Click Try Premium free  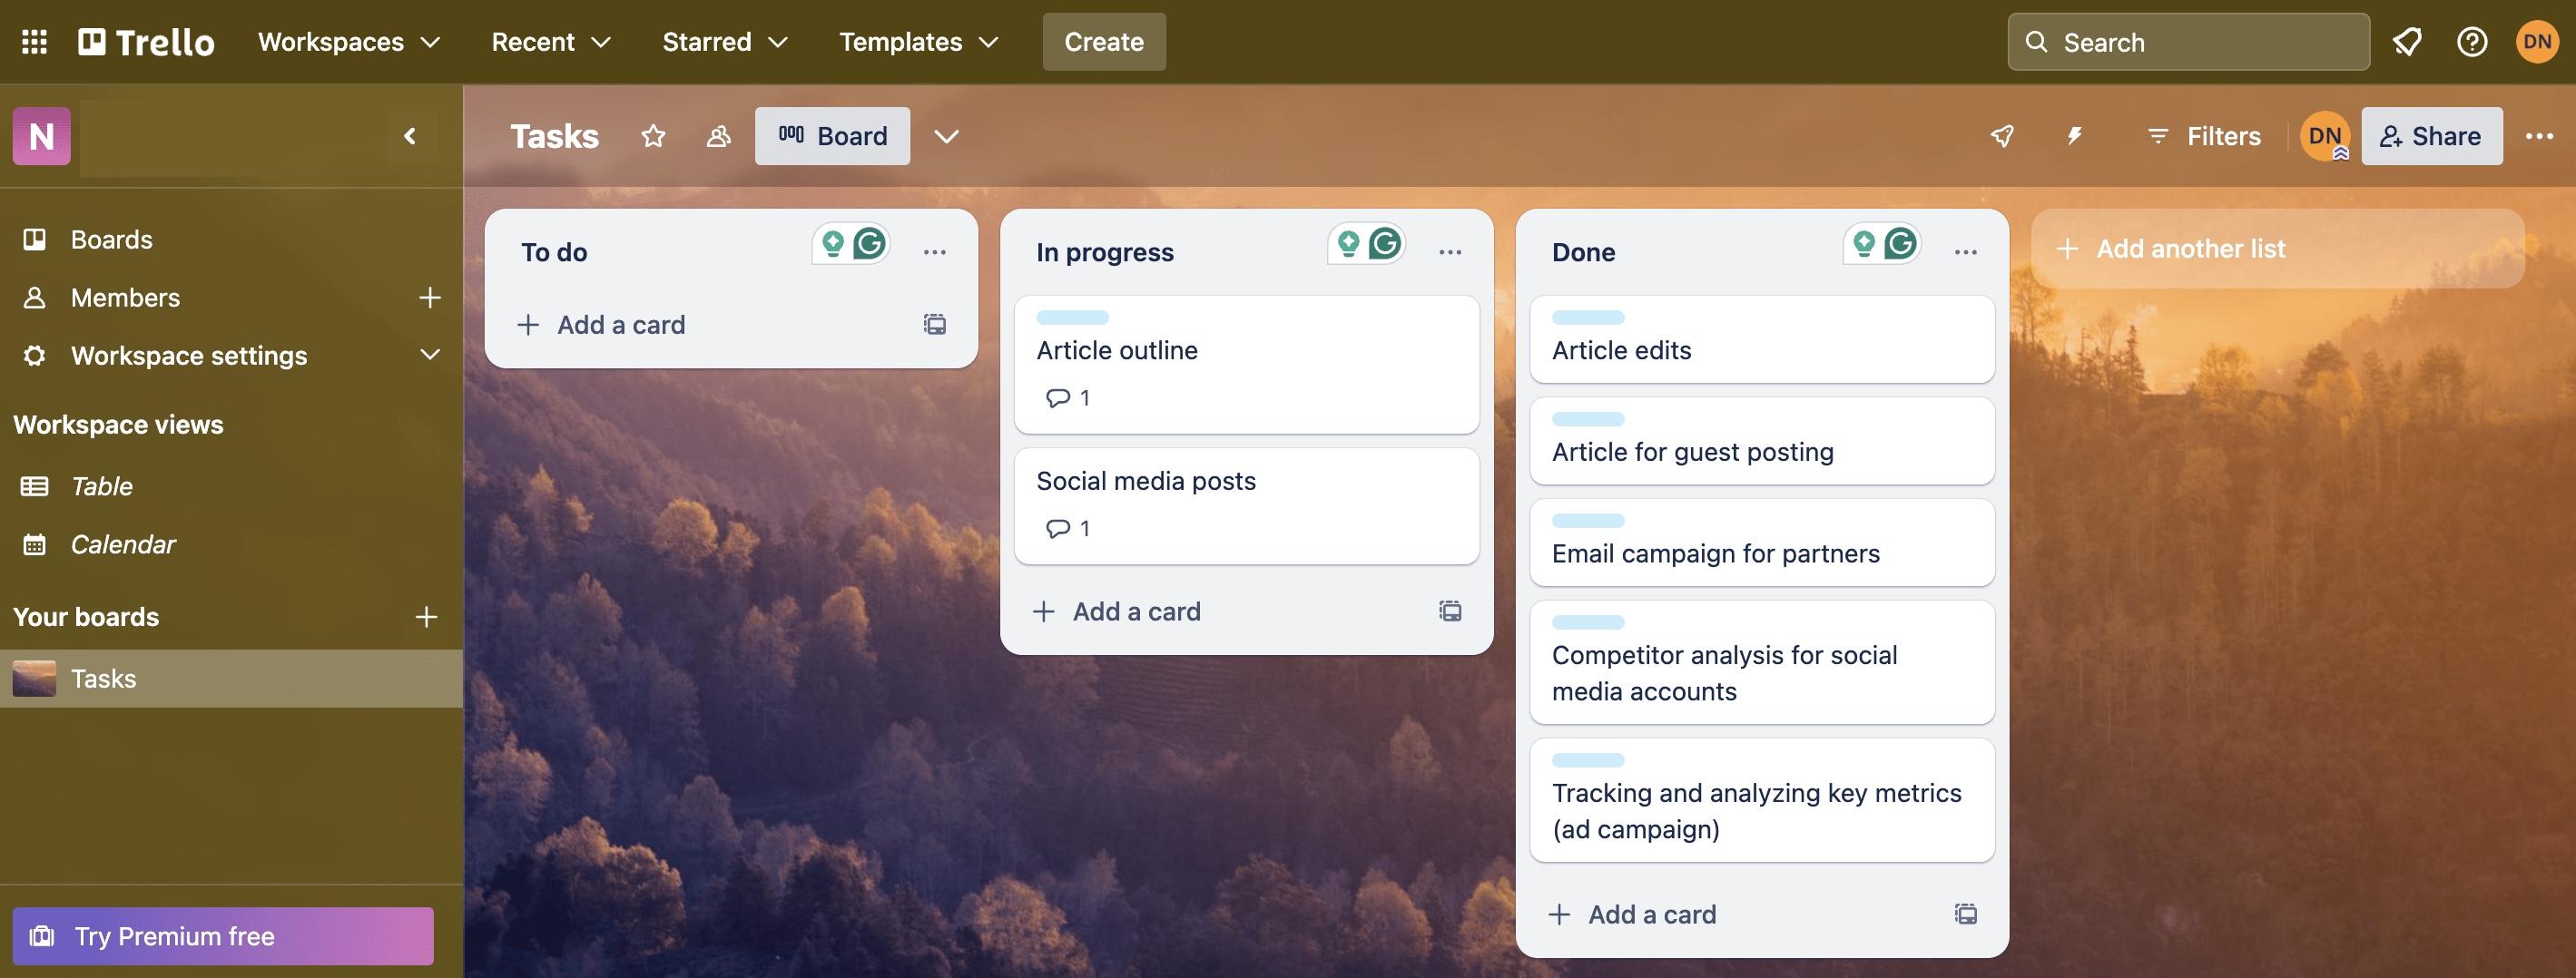point(223,936)
